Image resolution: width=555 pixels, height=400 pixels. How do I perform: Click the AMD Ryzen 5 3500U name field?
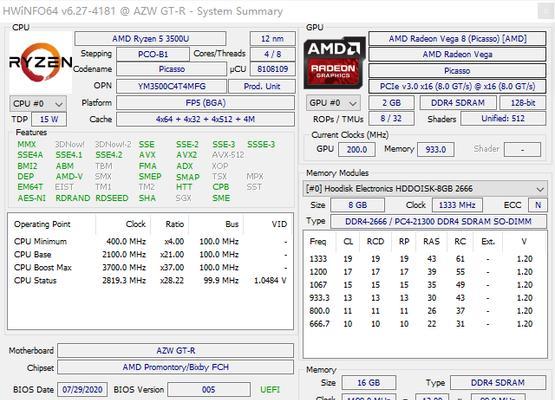(150, 39)
